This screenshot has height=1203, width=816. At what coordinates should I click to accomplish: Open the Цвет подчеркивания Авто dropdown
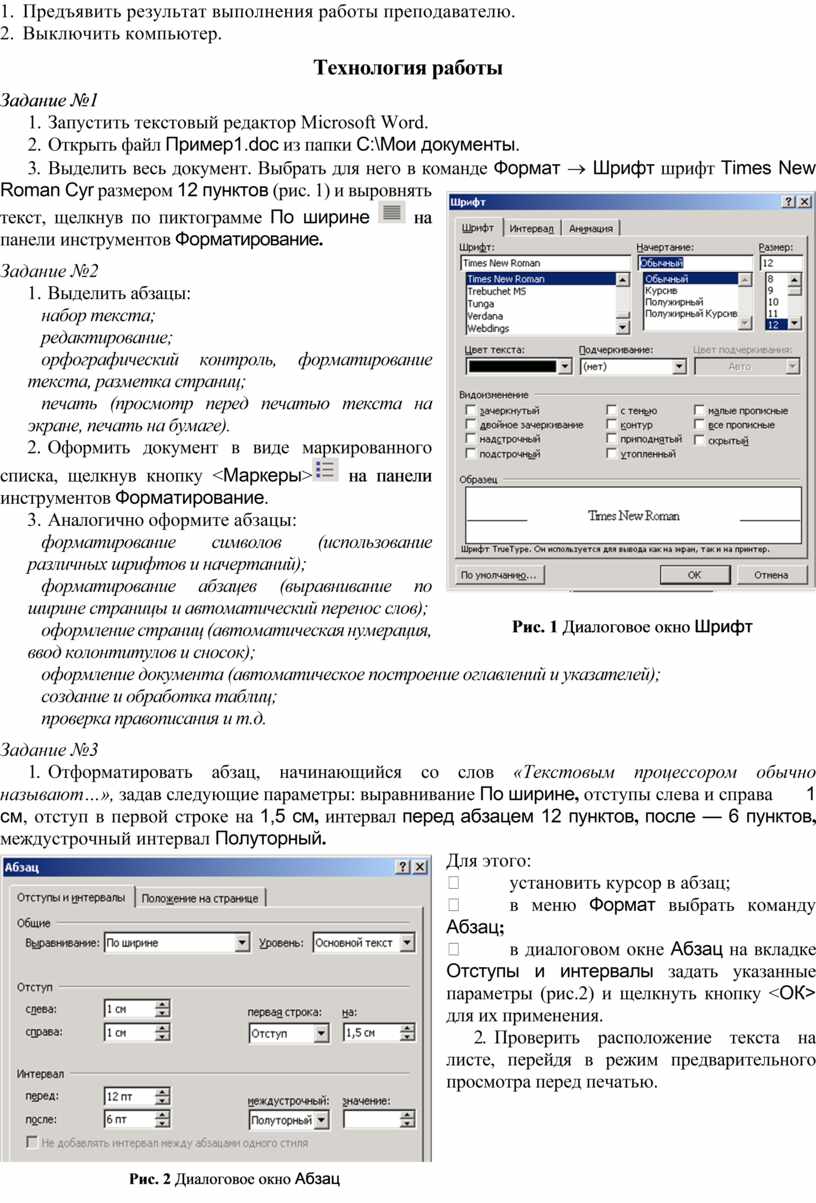click(x=746, y=367)
